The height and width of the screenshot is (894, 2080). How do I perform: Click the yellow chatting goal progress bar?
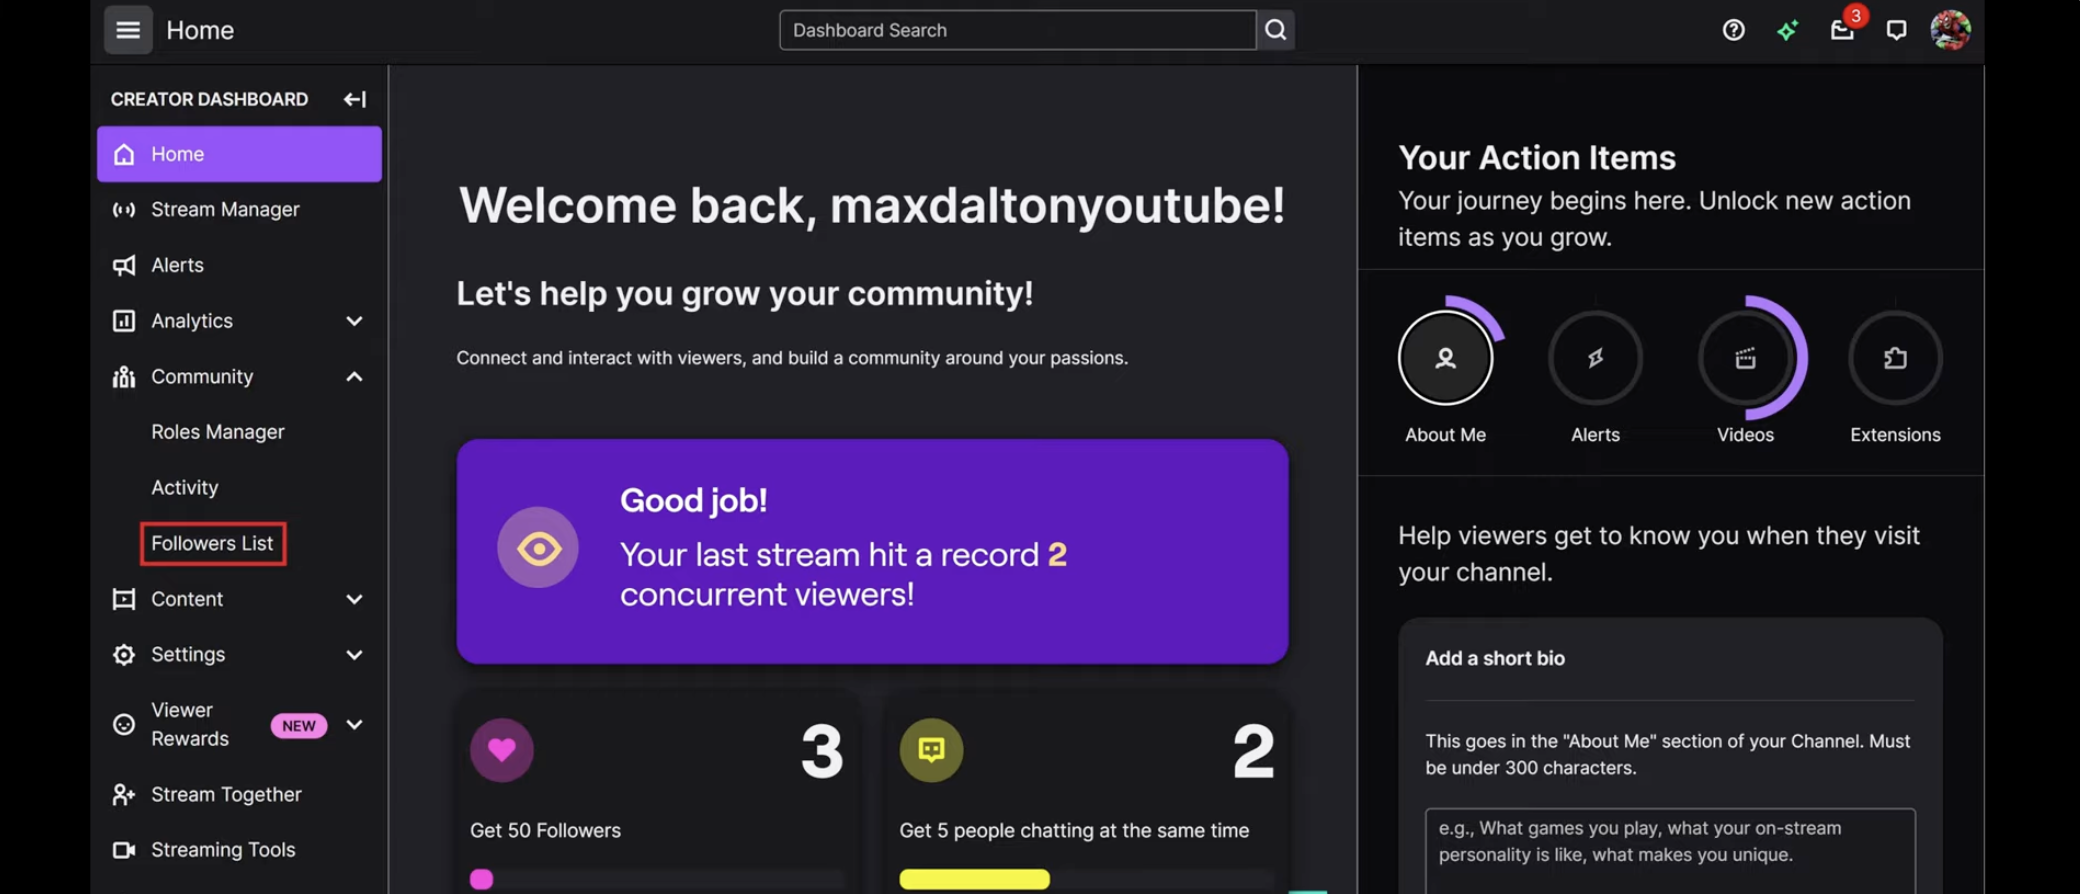pos(1086,879)
